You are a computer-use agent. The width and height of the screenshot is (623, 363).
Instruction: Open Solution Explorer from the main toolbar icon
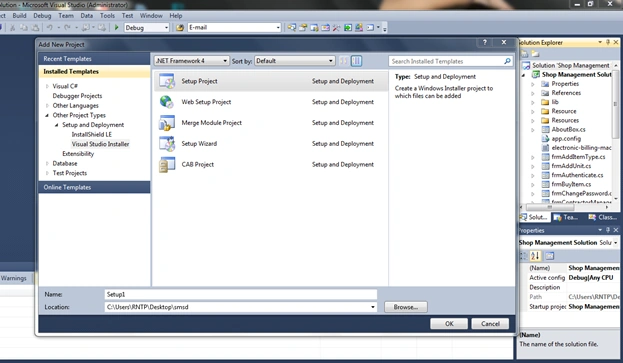click(x=292, y=27)
